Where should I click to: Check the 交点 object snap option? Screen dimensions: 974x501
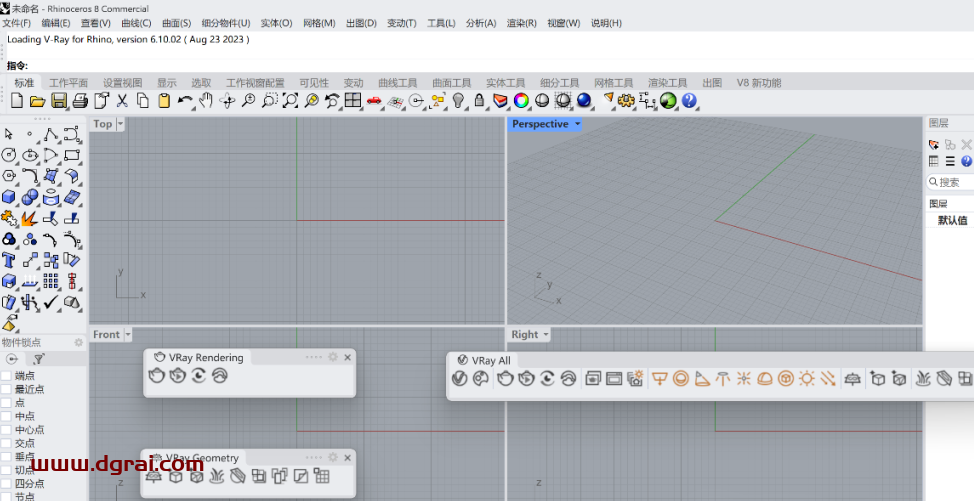pos(6,443)
